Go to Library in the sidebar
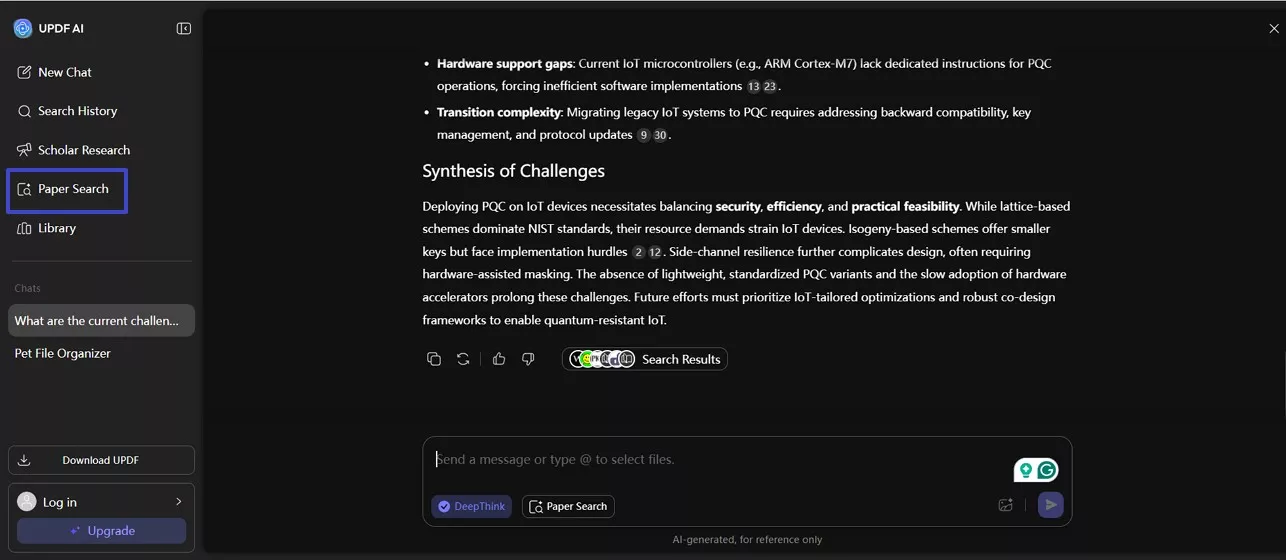The image size is (1286, 560). [x=57, y=228]
